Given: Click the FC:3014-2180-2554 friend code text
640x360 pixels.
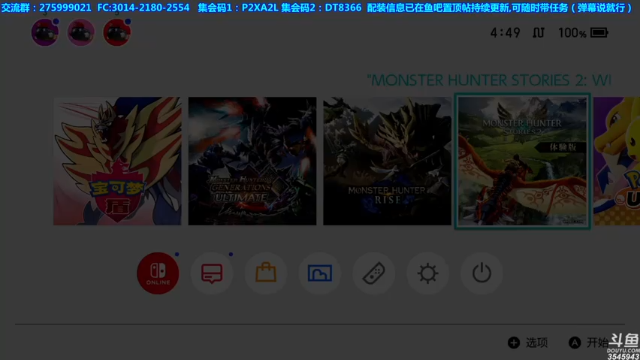Looking at the screenshot, I should (x=143, y=8).
